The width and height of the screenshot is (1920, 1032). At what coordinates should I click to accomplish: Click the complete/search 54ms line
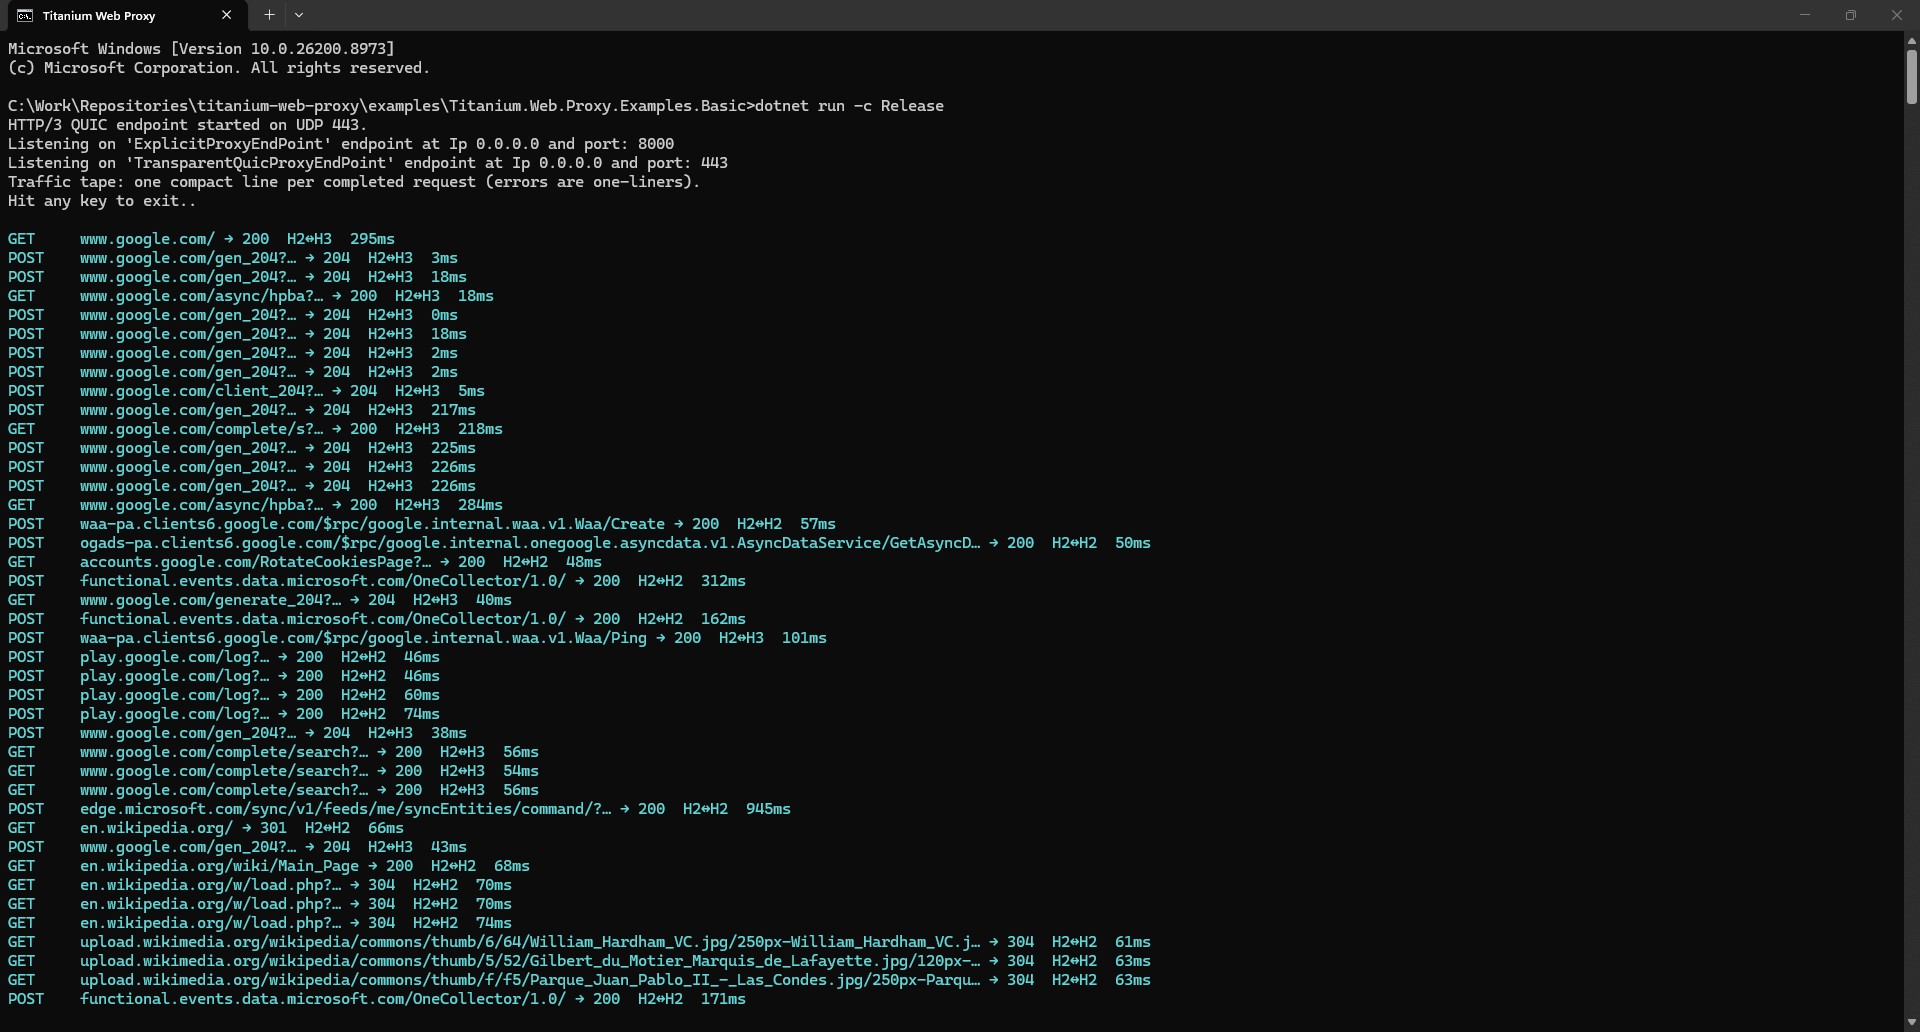(273, 771)
